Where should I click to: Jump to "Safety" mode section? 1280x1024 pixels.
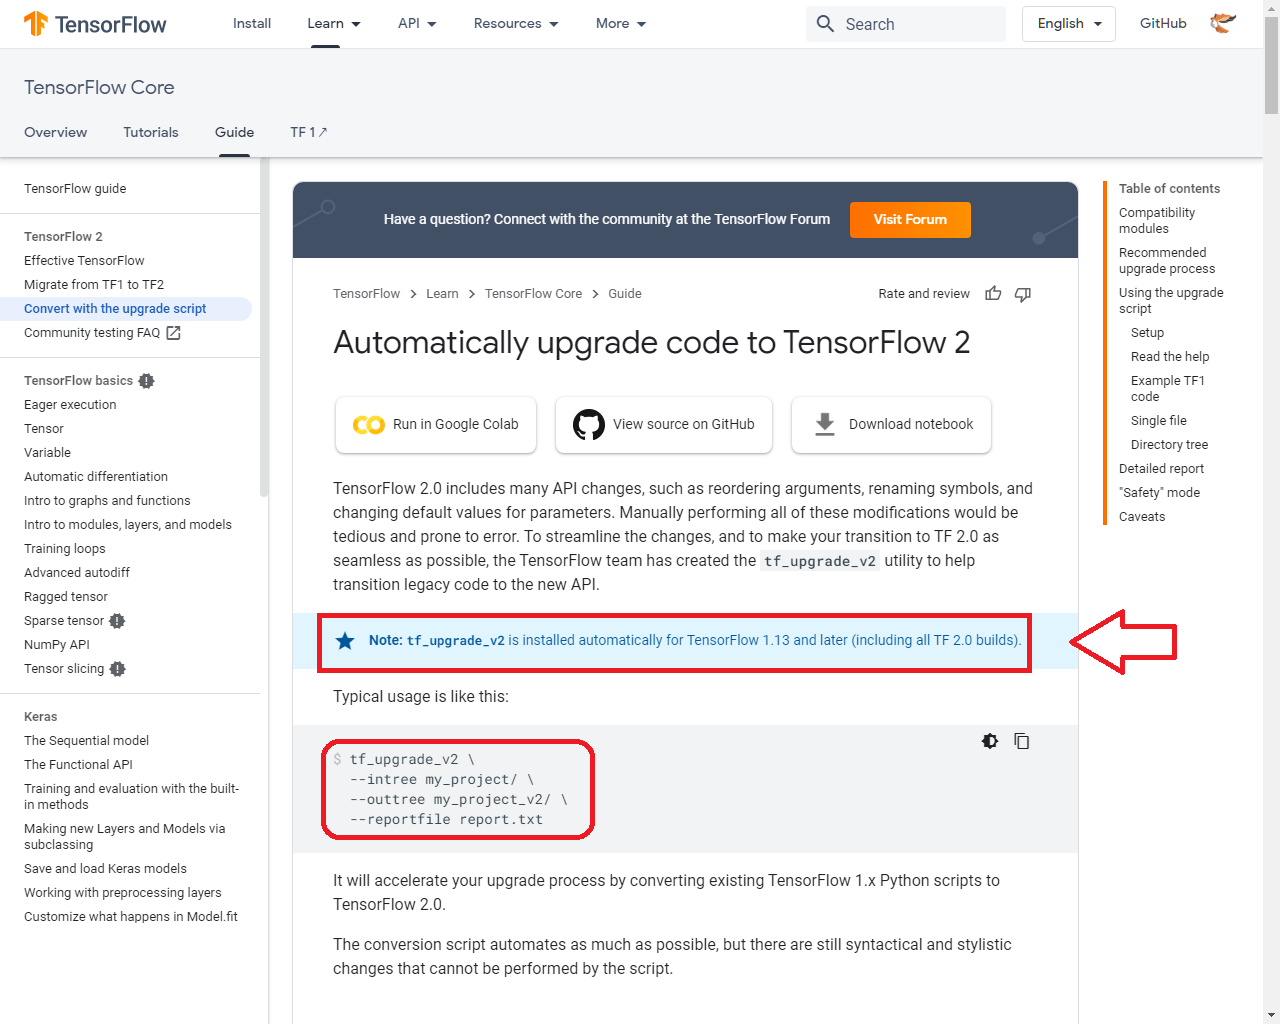point(1159,493)
